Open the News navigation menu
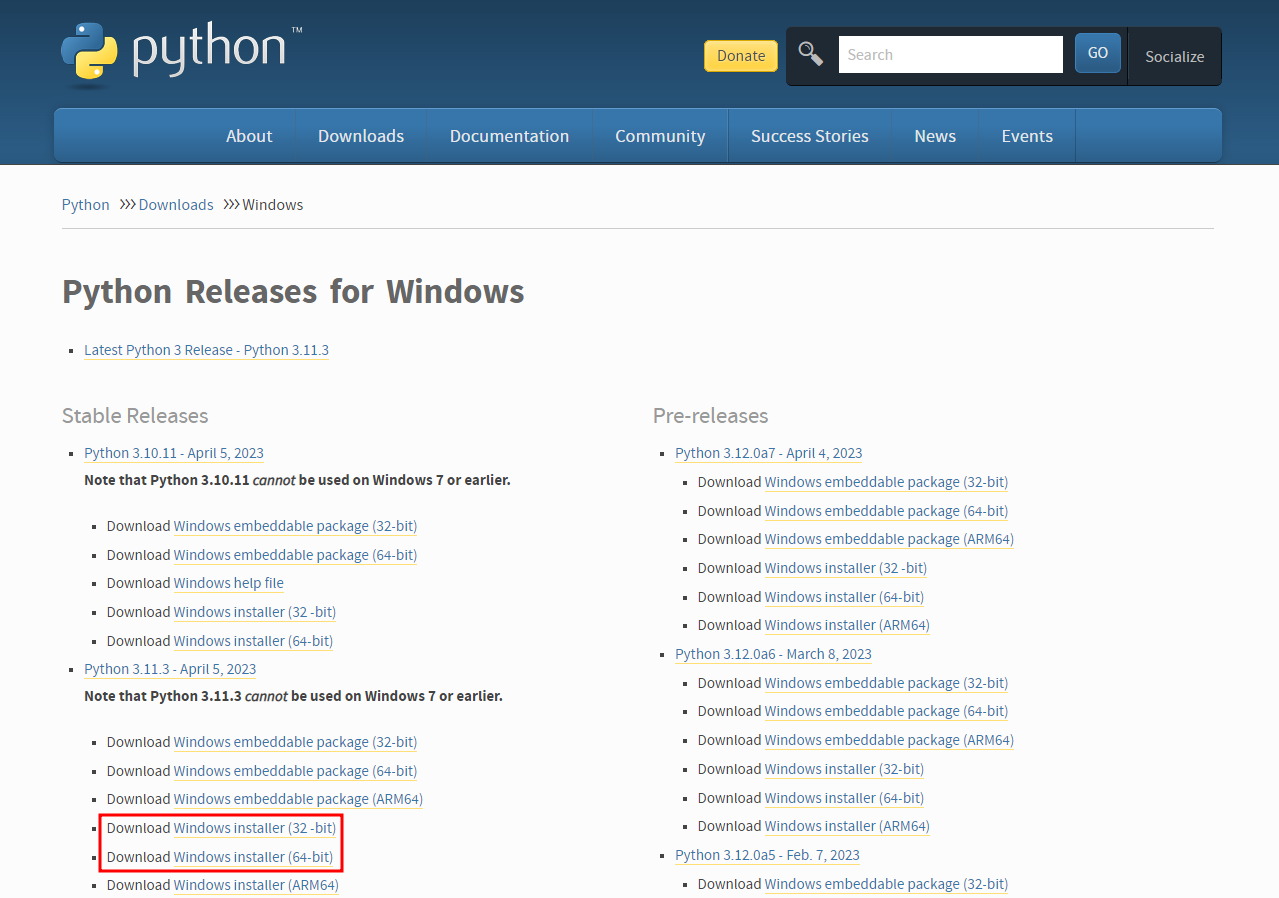Viewport: 1279px width, 898px height. click(x=935, y=136)
